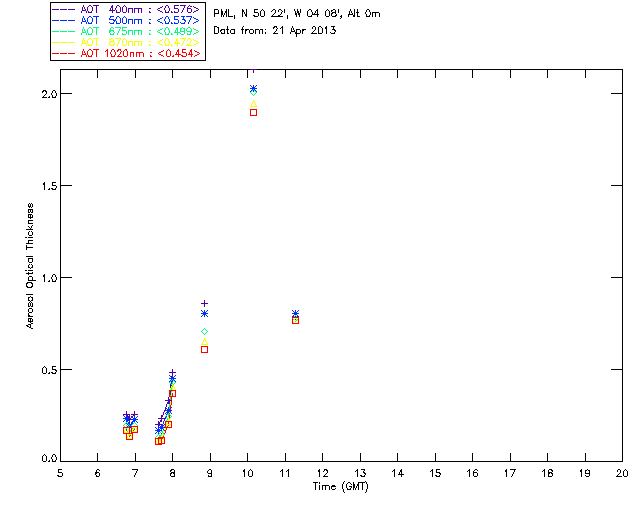The width and height of the screenshot is (640, 512).
Task: Click the AOT 675nm legend entry
Action: [x=127, y=31]
